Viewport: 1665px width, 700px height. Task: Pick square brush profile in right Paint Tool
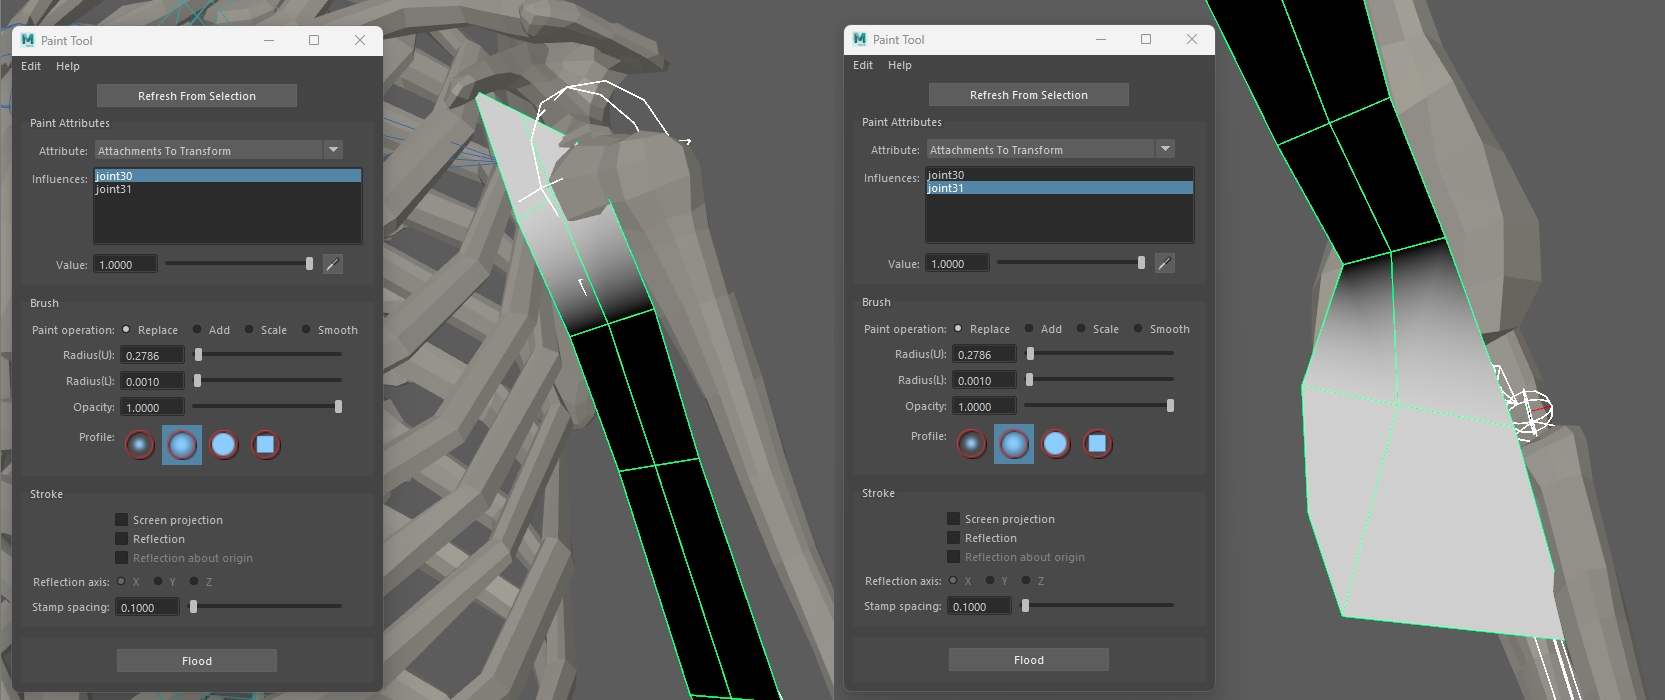(1097, 444)
